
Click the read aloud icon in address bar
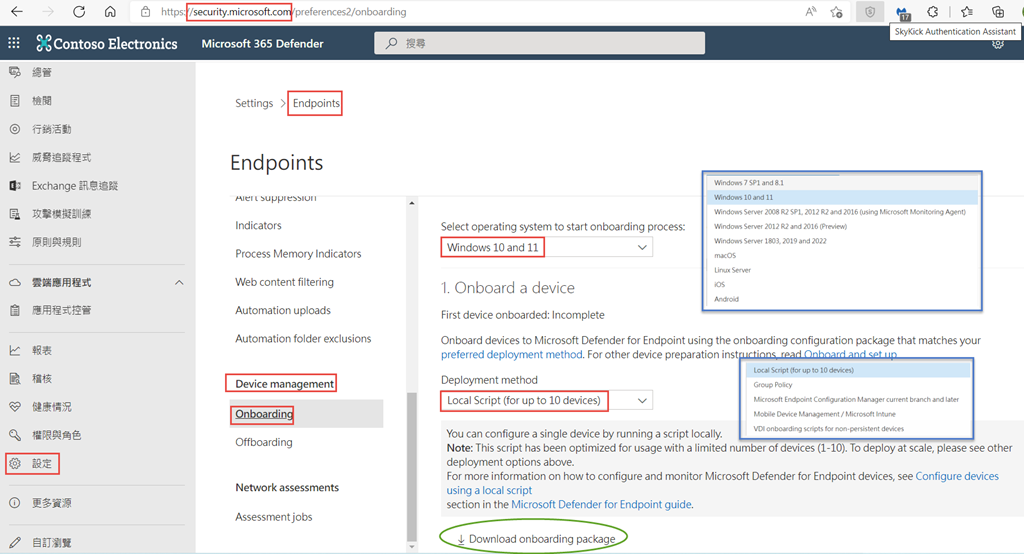810,12
